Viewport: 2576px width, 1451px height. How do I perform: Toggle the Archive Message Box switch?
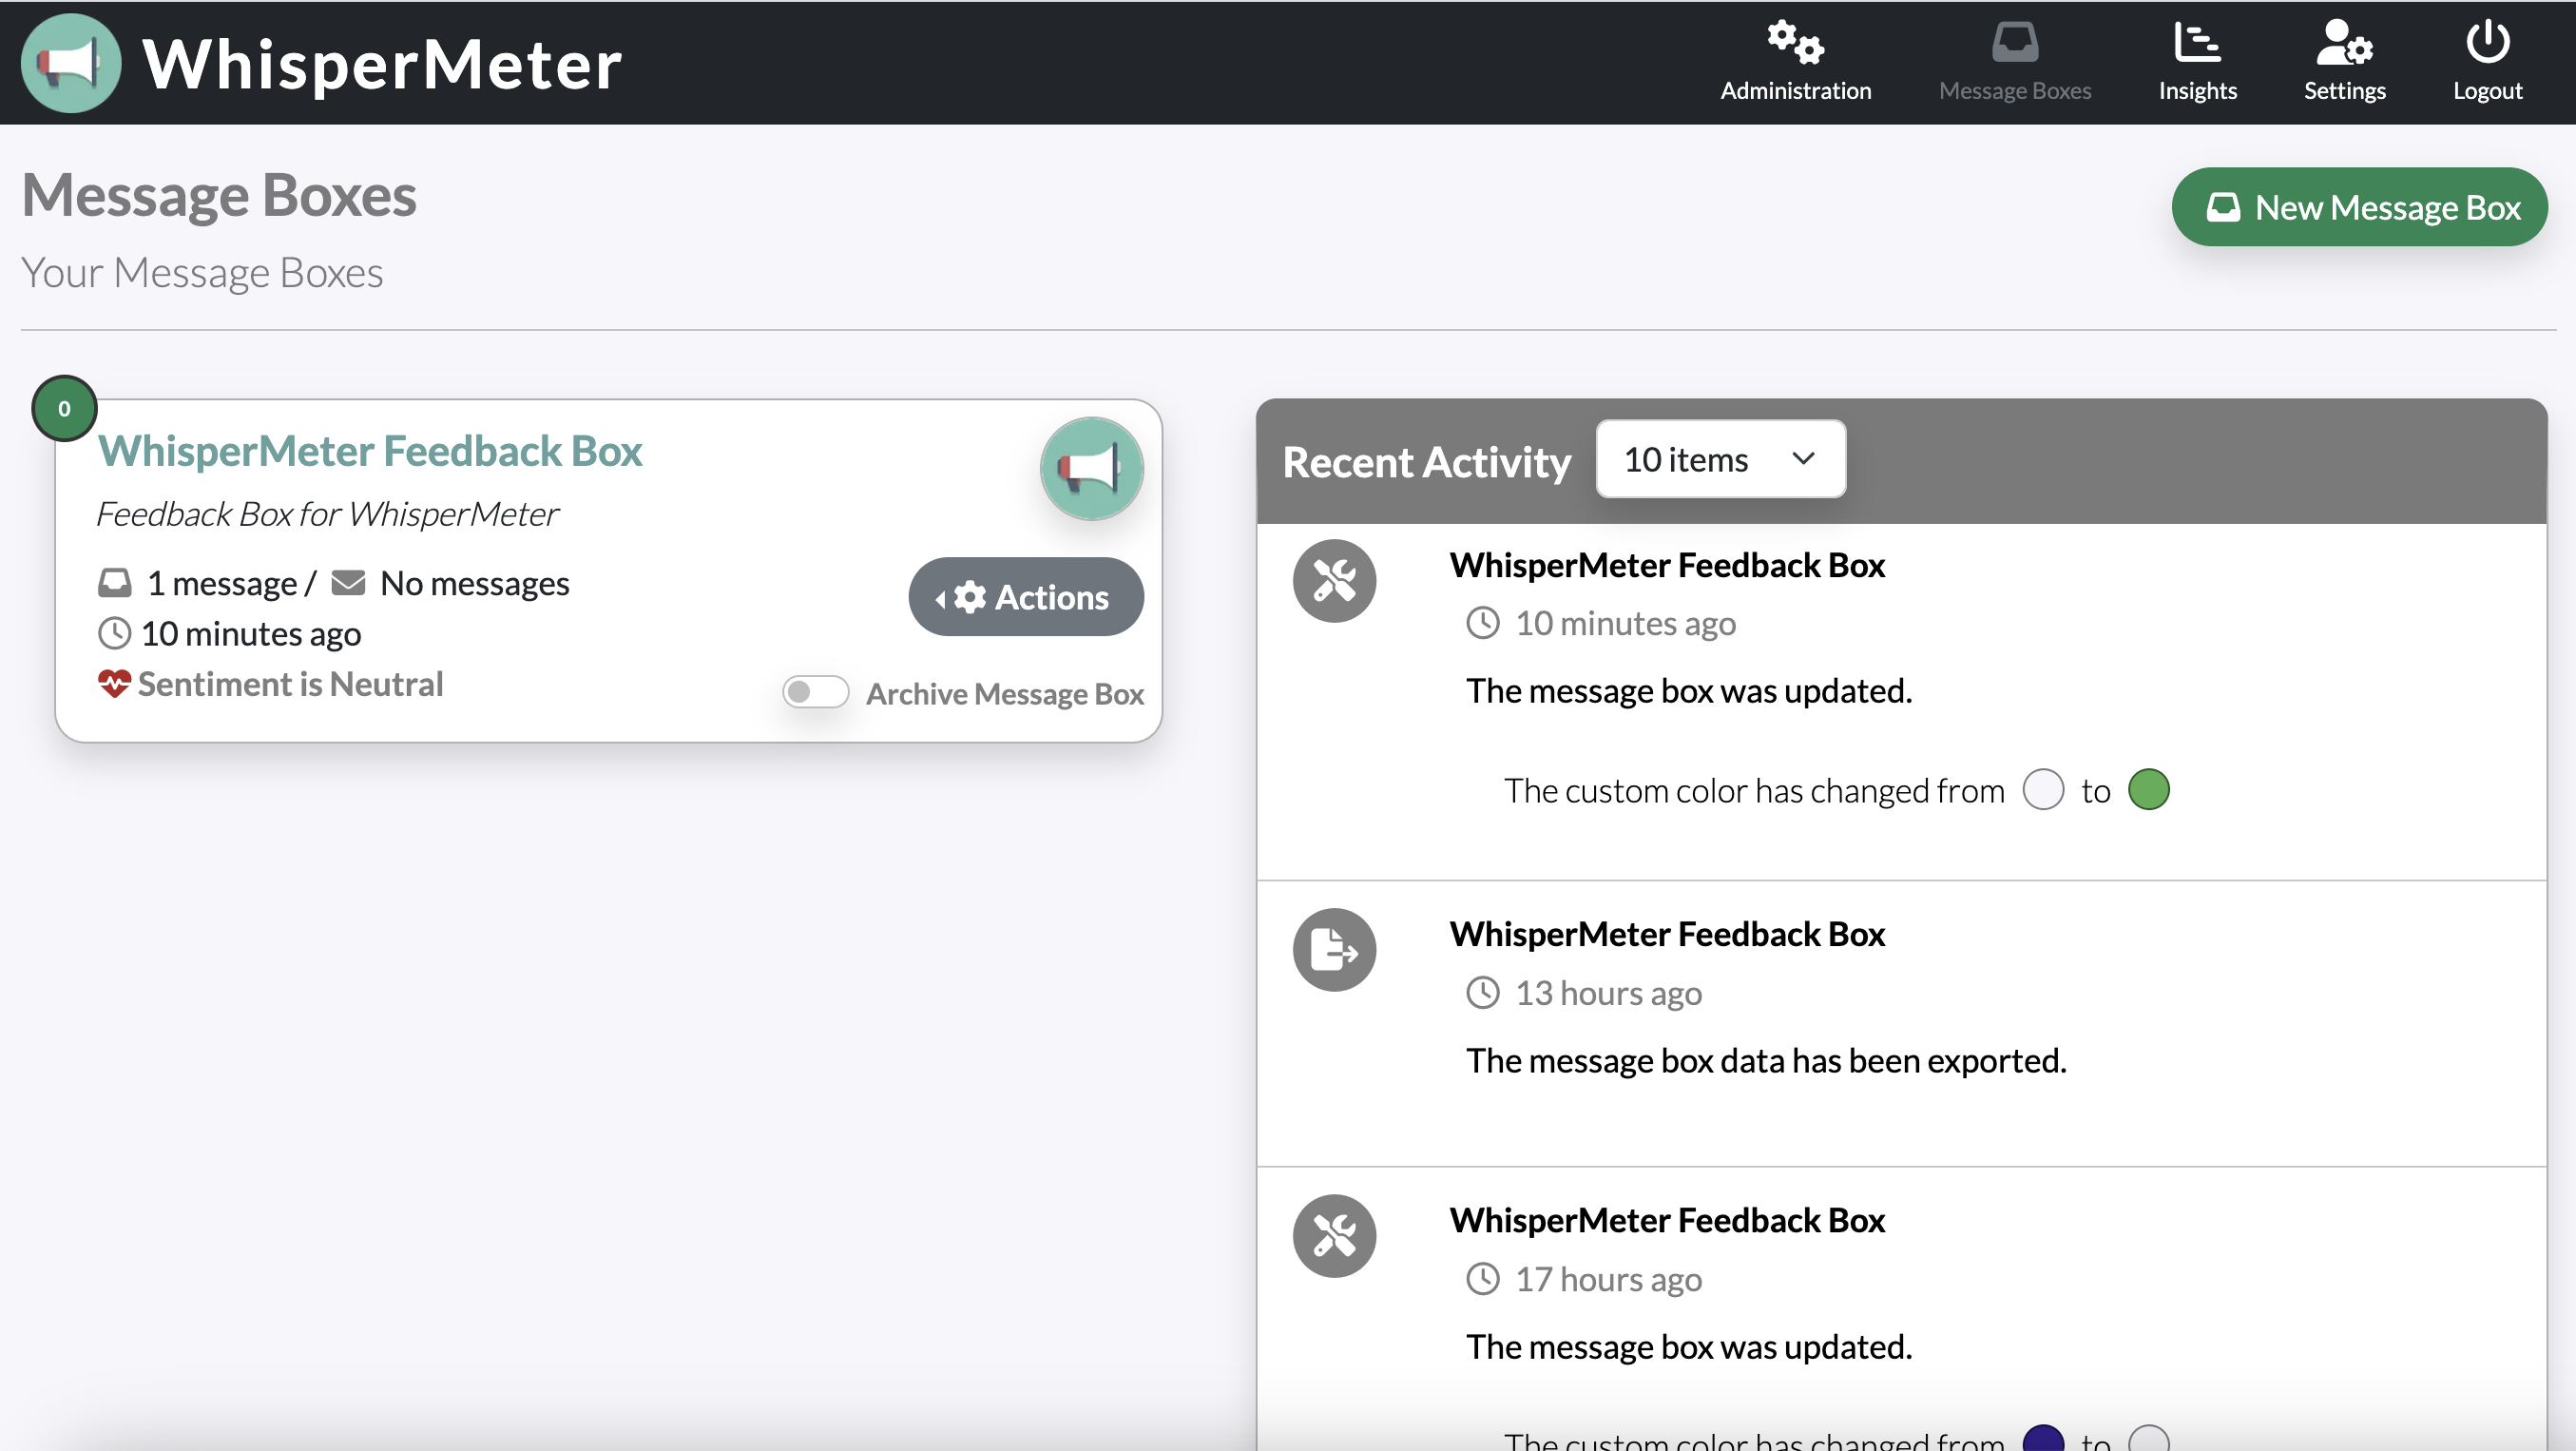point(815,692)
